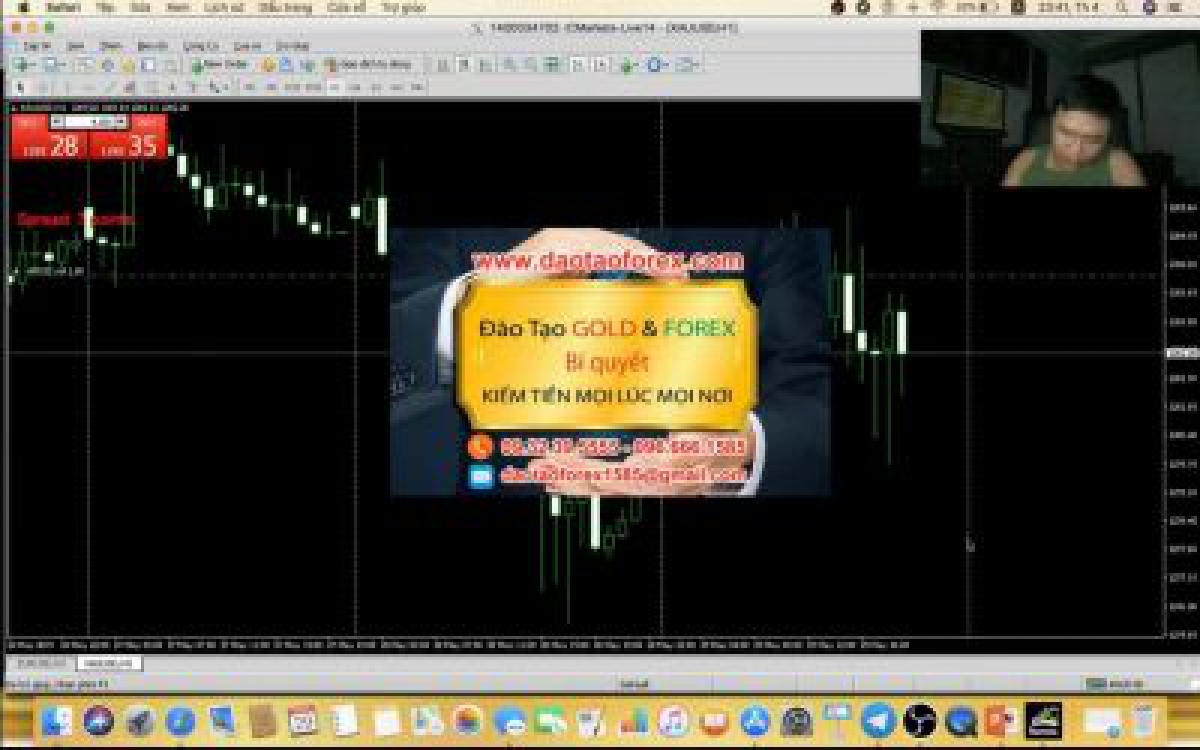1200x750 pixels.
Task: Toggle the AutoTrading button in the toolbar
Action: (x=367, y=64)
